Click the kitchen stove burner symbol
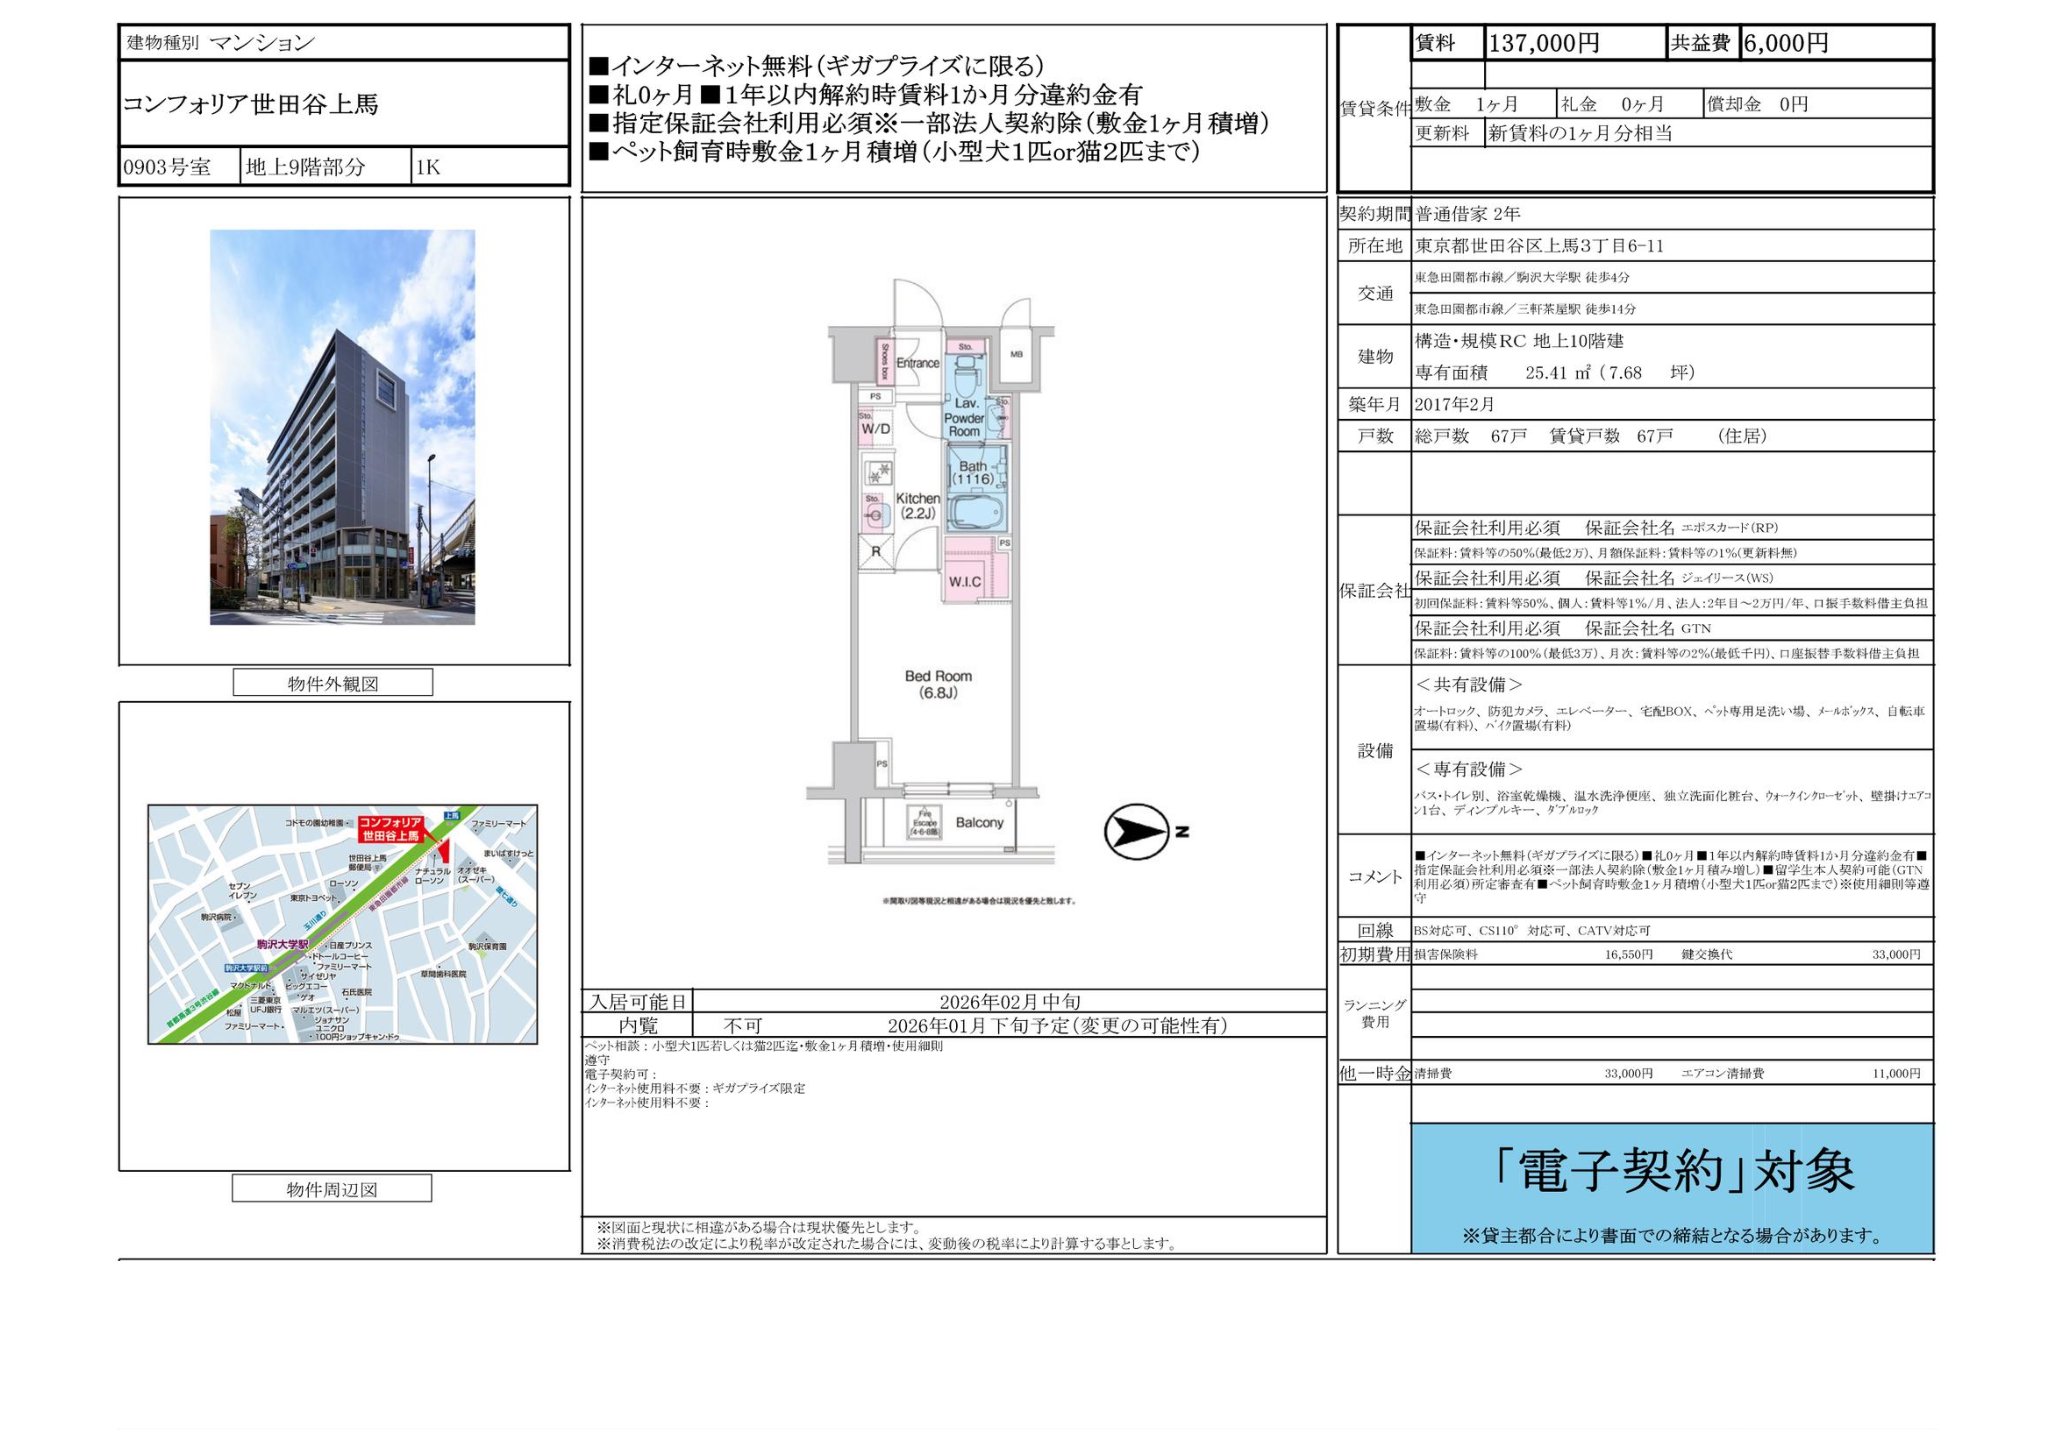The image size is (2056, 1454). (x=880, y=472)
